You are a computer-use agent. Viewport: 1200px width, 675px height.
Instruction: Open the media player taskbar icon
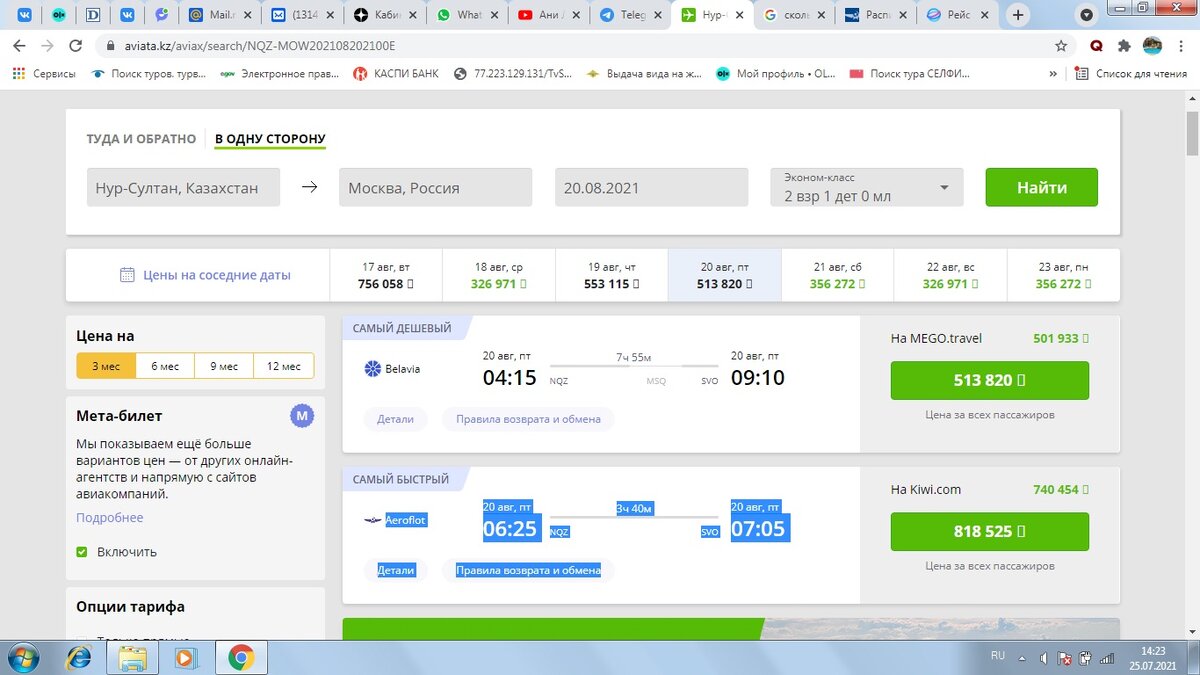click(x=185, y=657)
